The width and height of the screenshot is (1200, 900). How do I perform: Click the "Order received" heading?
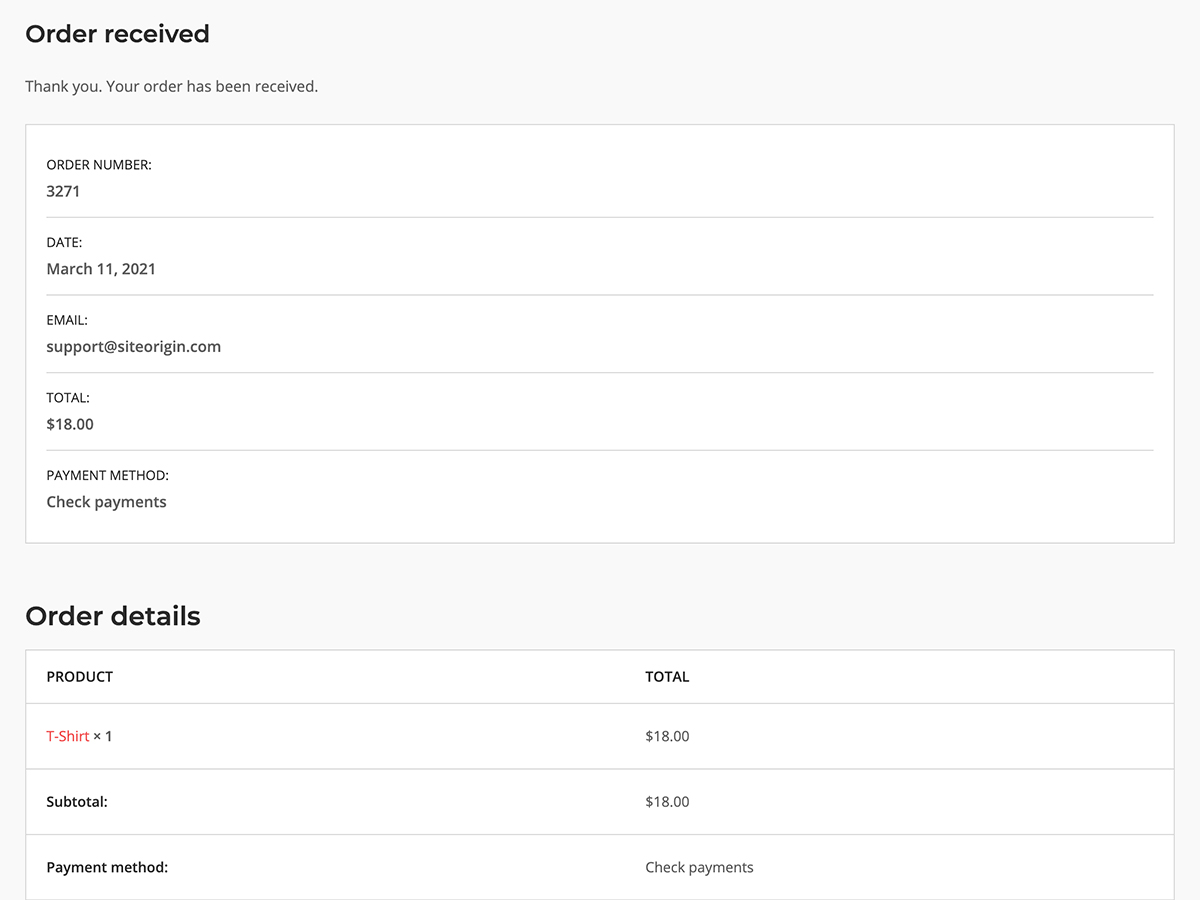tap(117, 34)
